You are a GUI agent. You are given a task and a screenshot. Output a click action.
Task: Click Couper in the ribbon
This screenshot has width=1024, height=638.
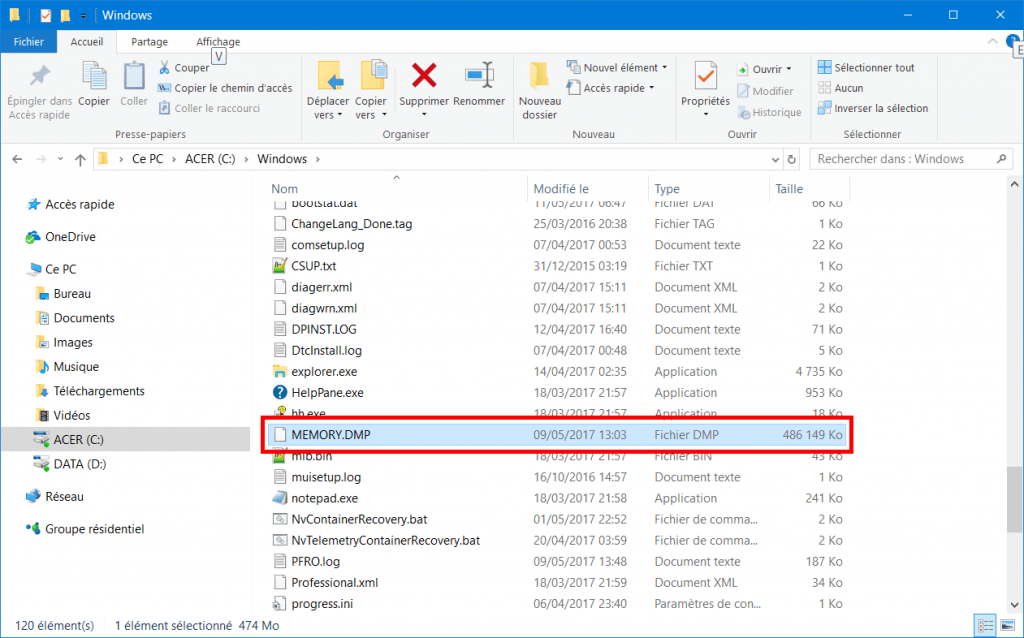click(x=184, y=67)
